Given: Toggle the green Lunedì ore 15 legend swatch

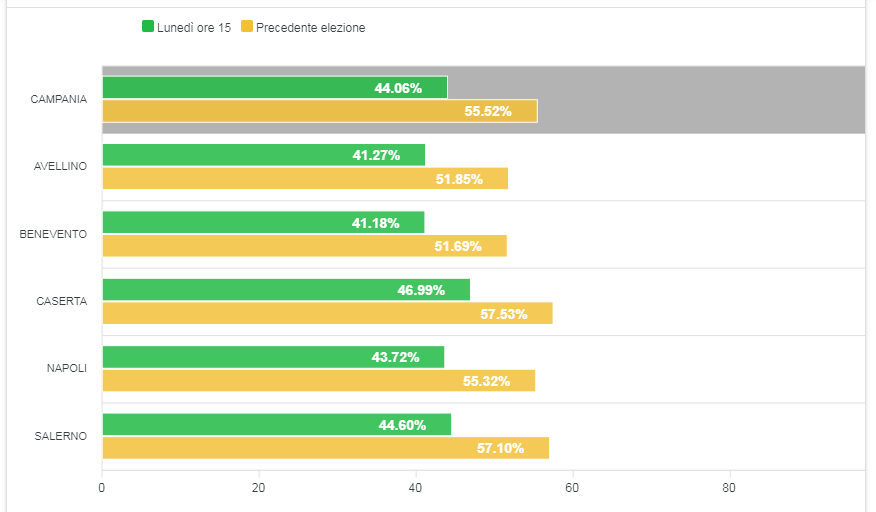Looking at the screenshot, I should pyautogui.click(x=148, y=27).
